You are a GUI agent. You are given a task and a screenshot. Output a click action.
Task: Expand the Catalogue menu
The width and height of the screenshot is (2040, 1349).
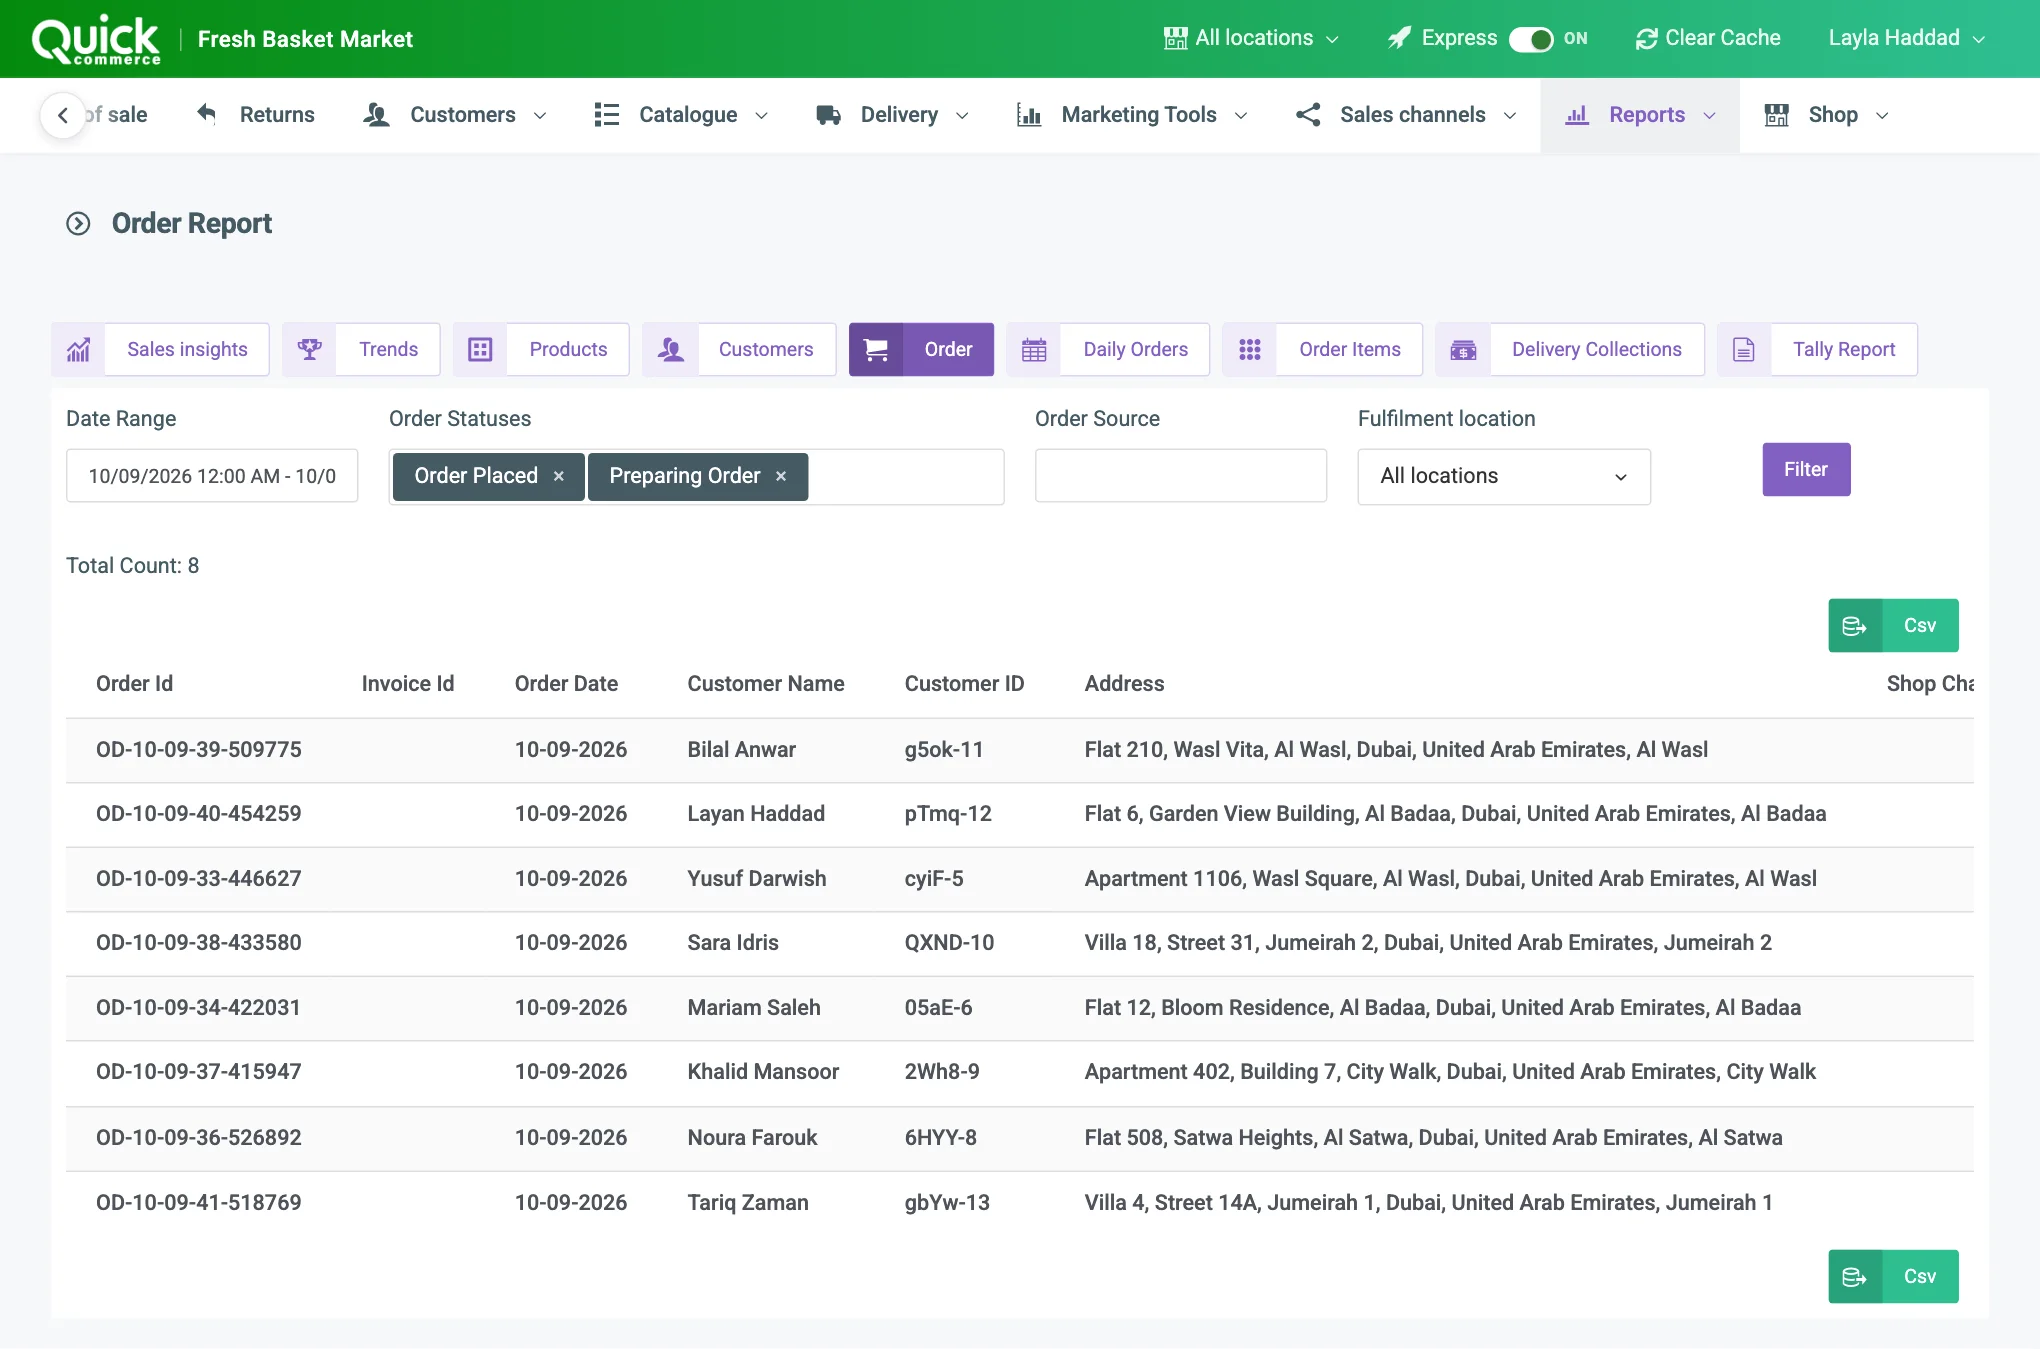coord(681,115)
